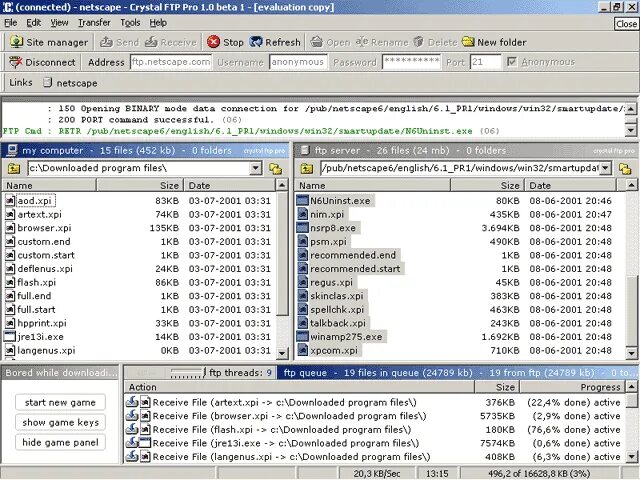This screenshot has width=640, height=480.
Task: Click the queue list scroll down arrow
Action: (x=631, y=456)
